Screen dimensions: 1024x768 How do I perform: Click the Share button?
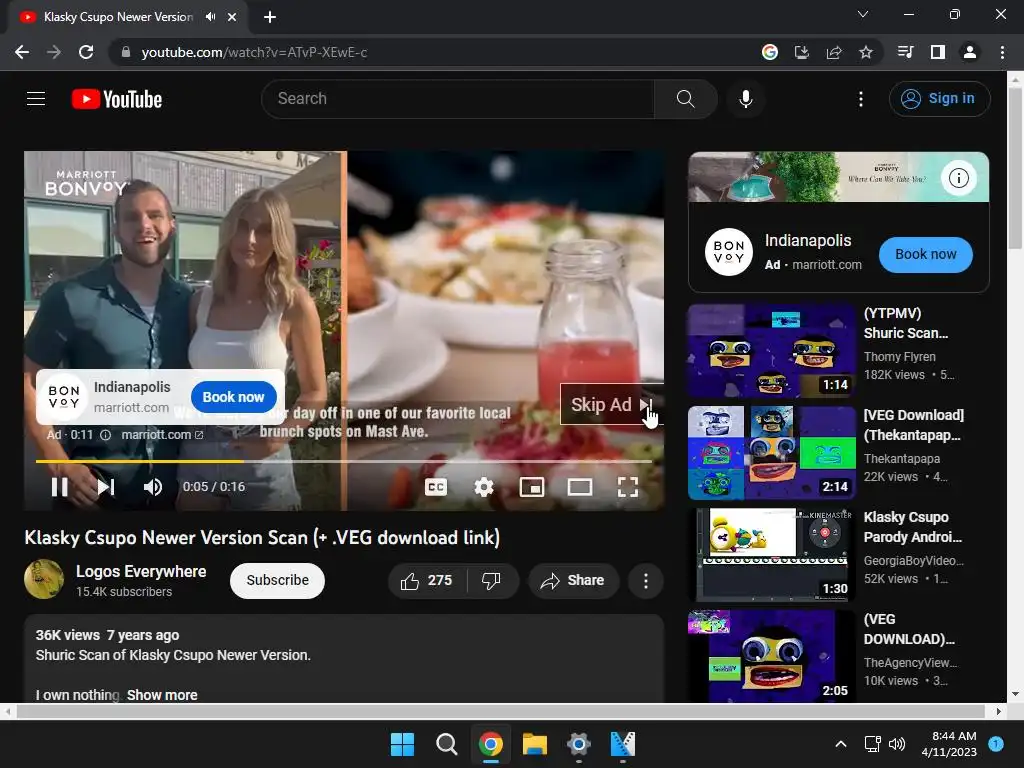[x=573, y=581]
